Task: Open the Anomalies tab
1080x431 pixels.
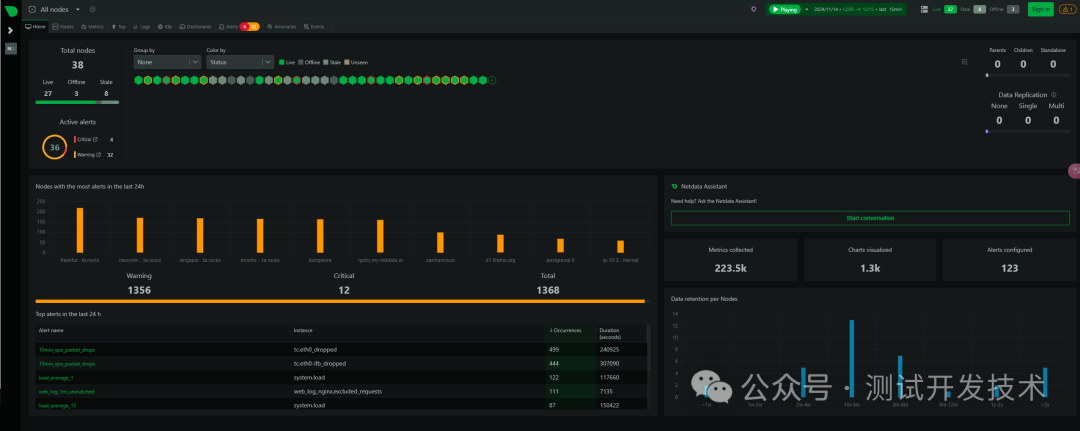Action: coord(281,26)
